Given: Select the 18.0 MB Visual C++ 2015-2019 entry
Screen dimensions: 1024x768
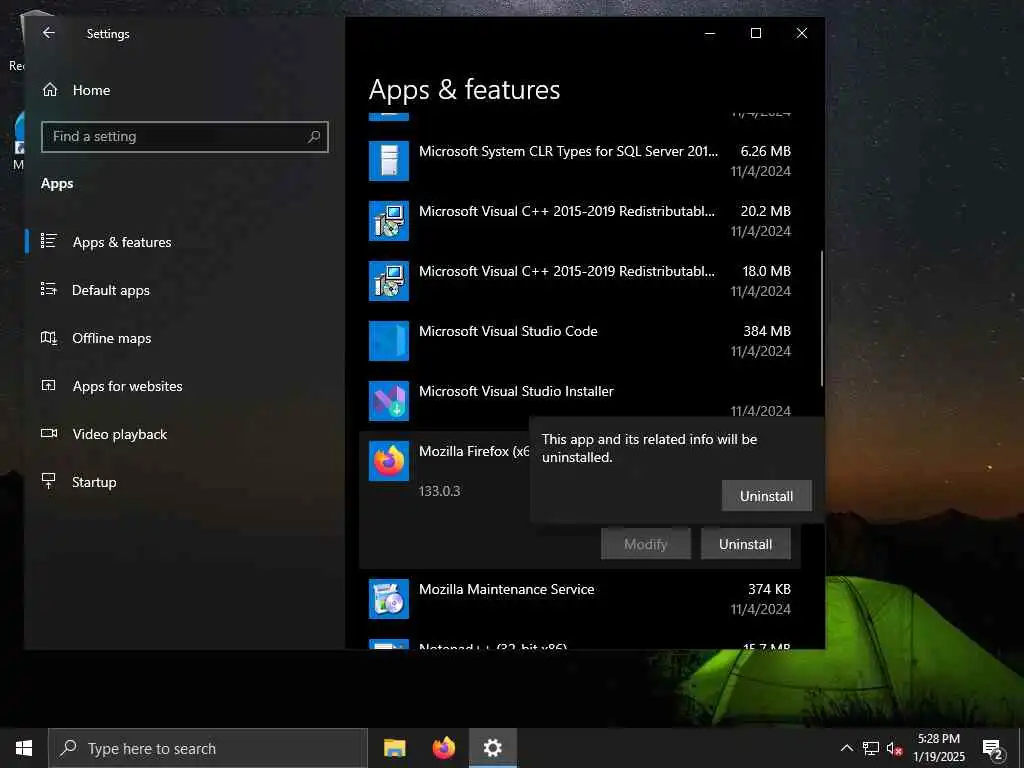Looking at the screenshot, I should pos(579,281).
